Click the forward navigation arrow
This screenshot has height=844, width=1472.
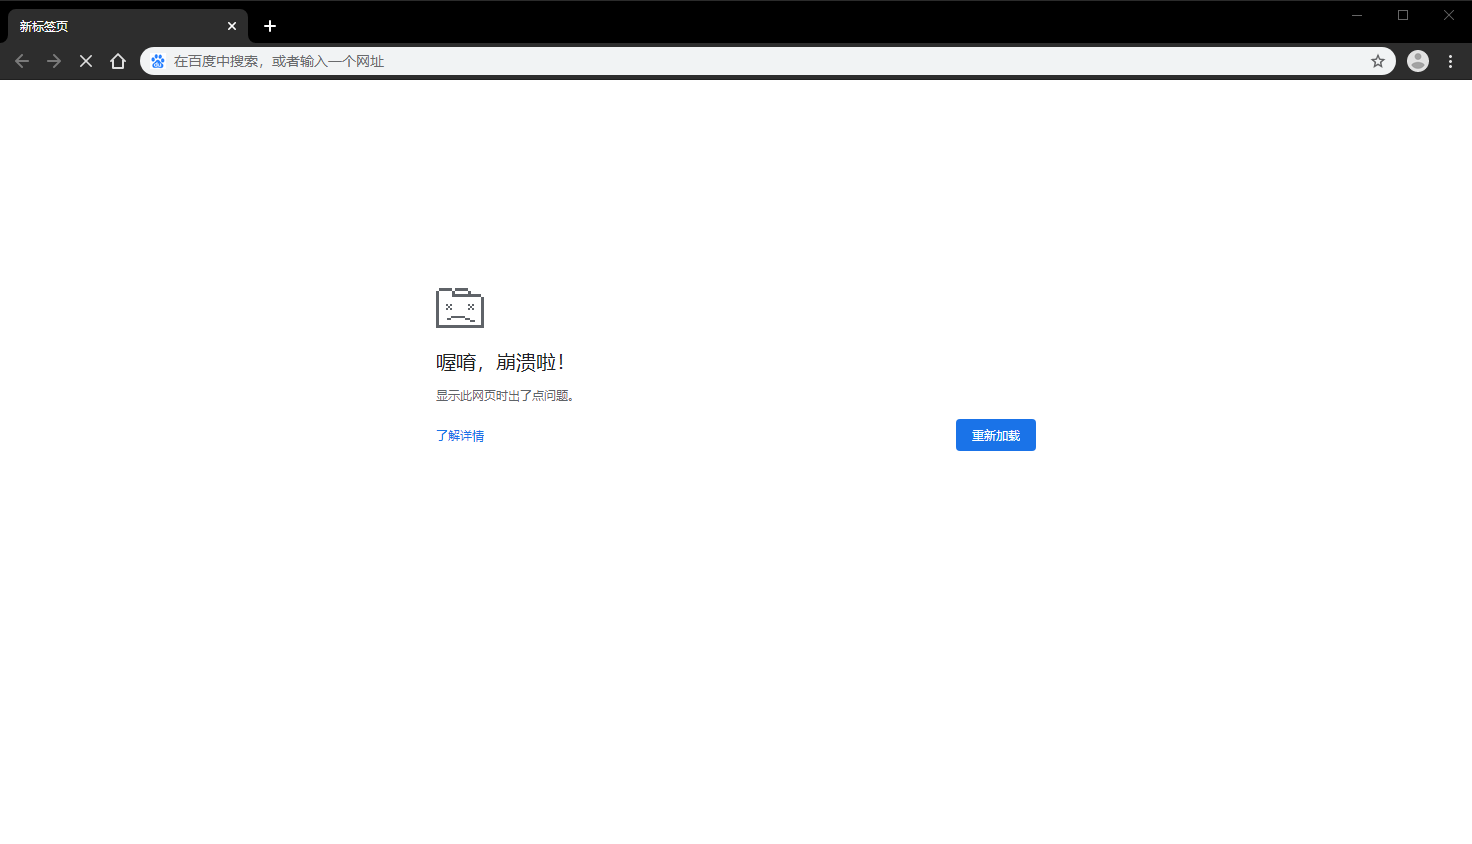54,61
